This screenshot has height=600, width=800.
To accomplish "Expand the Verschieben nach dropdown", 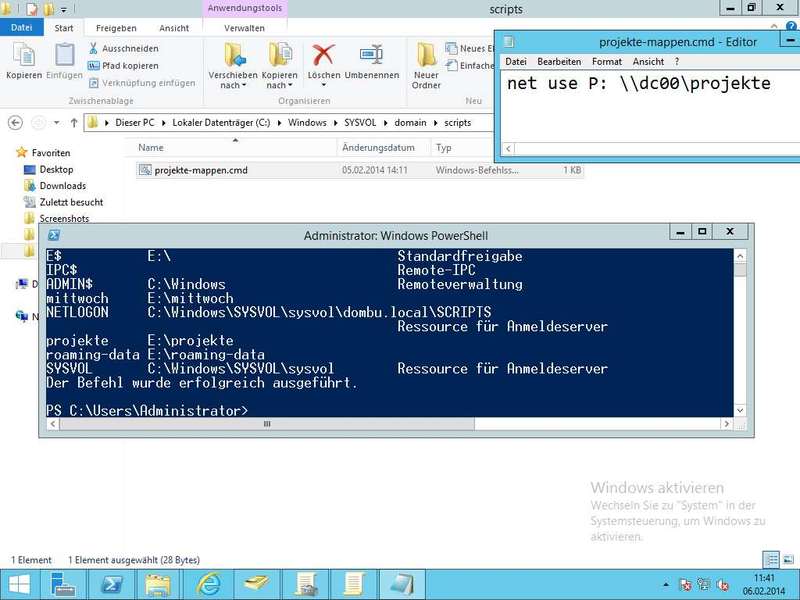I will click(x=232, y=86).
